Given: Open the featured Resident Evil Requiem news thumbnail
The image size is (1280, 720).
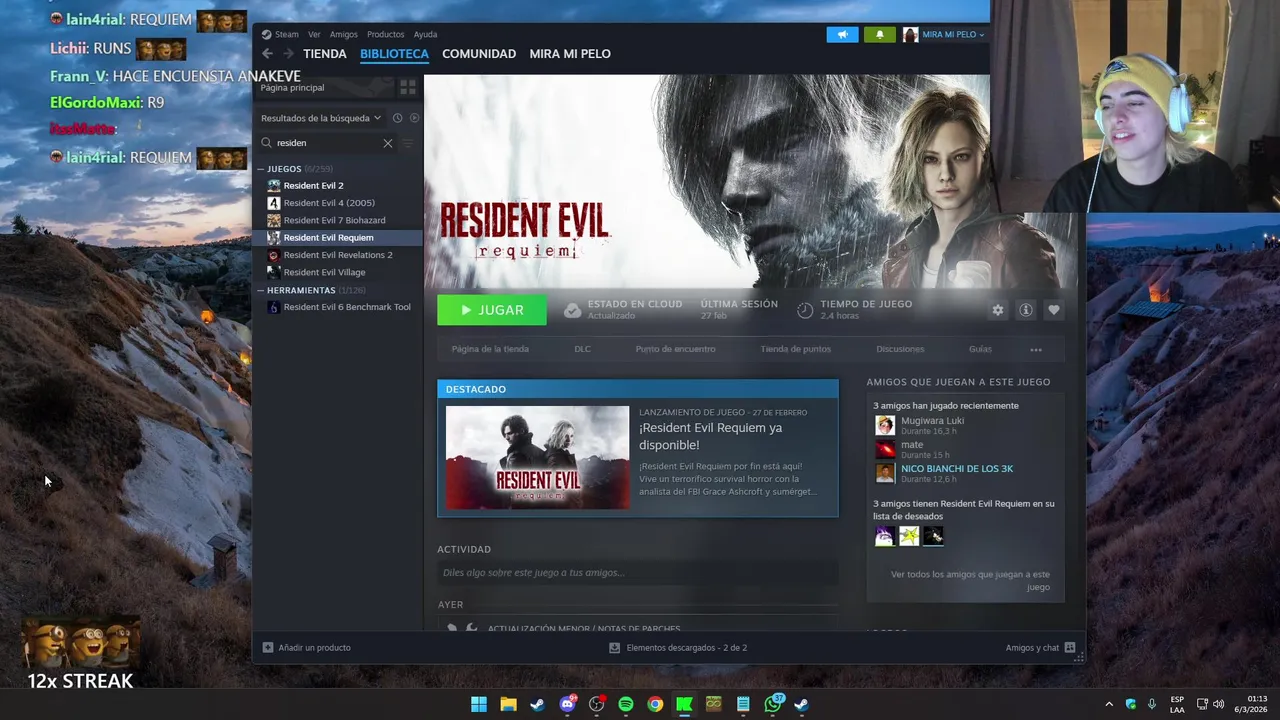Looking at the screenshot, I should [537, 458].
